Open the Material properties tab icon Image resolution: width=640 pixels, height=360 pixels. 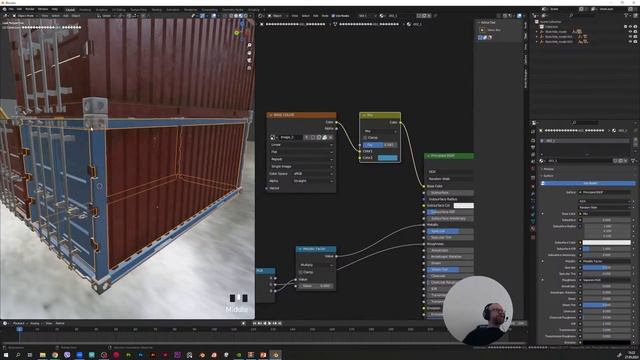tap(533, 229)
